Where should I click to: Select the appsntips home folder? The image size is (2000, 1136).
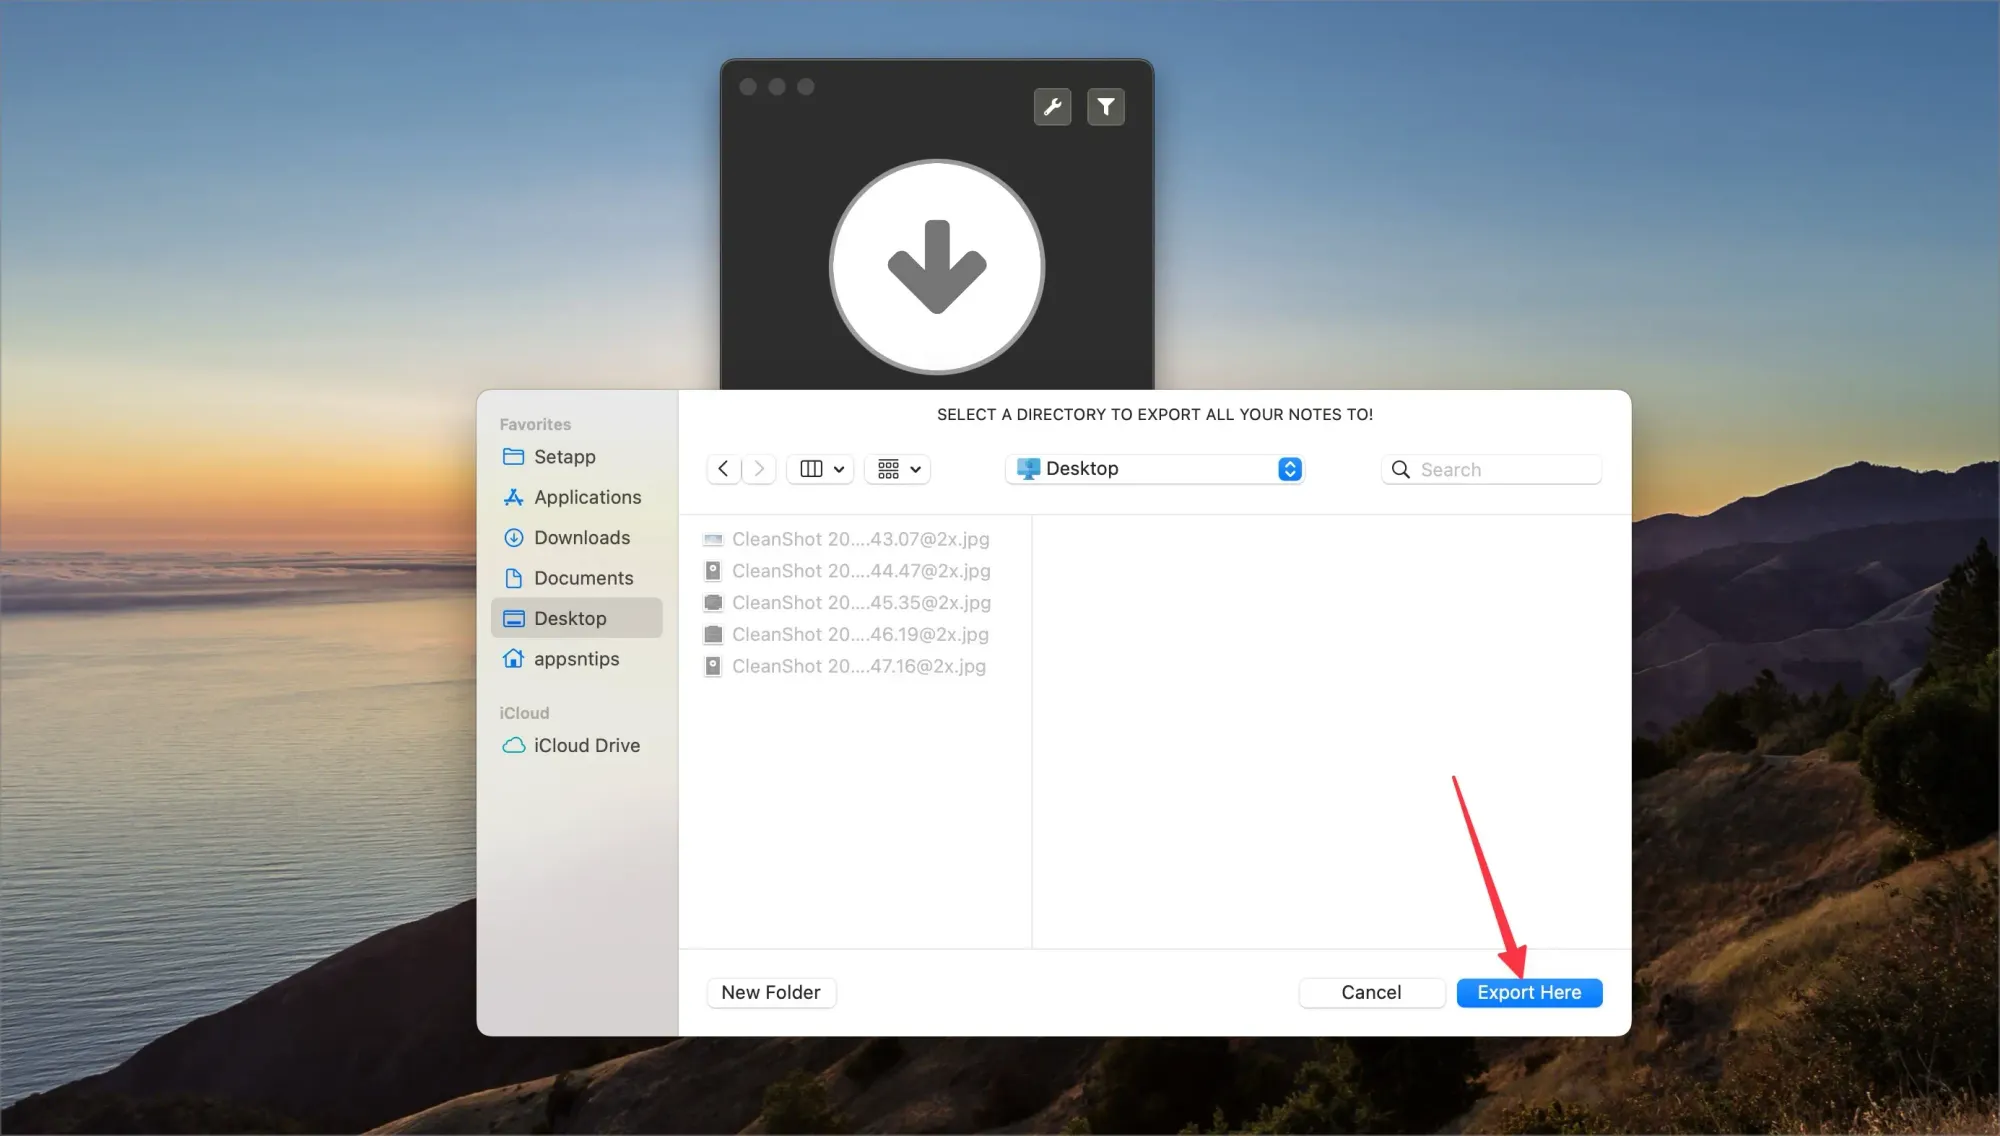tap(576, 659)
